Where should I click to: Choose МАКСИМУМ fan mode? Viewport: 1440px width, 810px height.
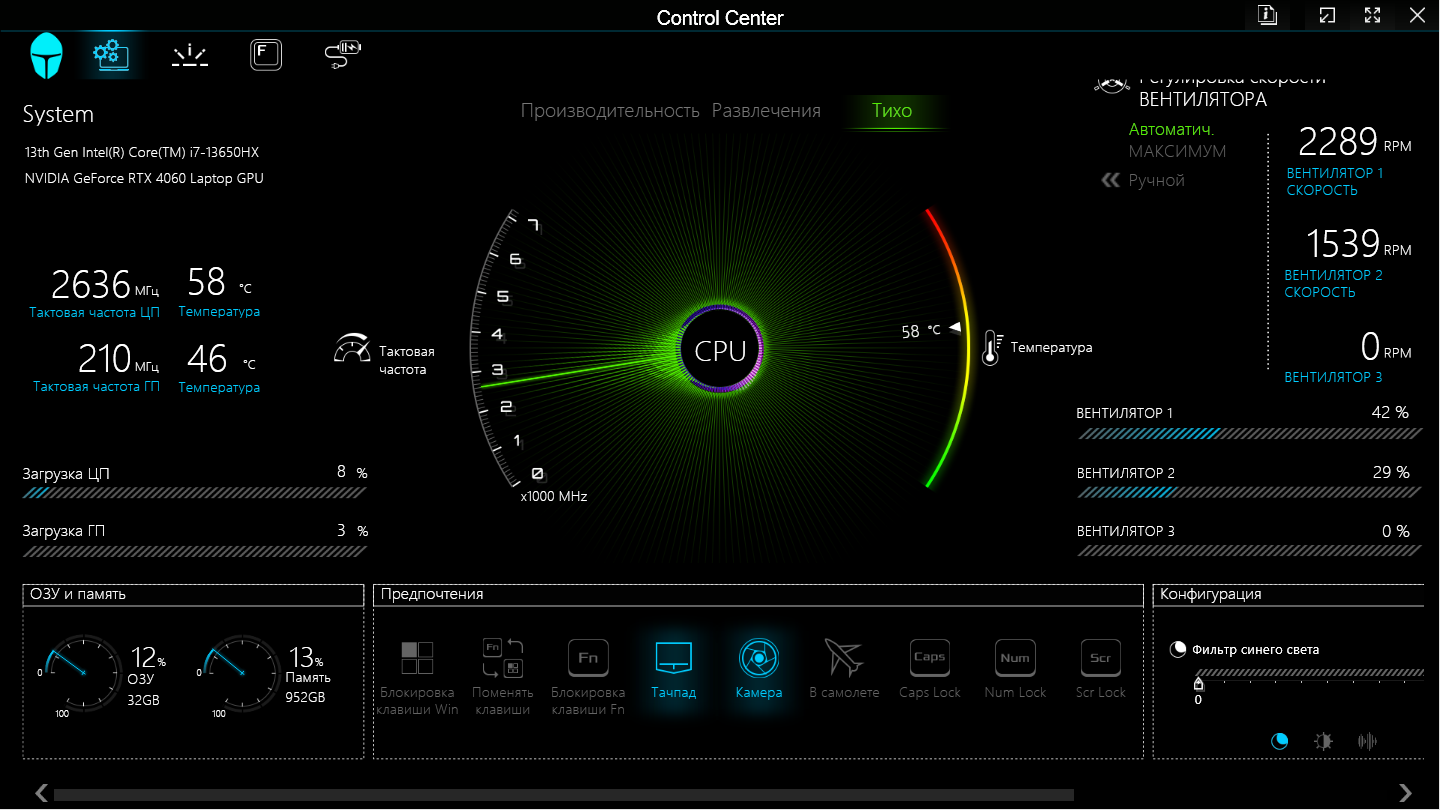(x=1177, y=152)
